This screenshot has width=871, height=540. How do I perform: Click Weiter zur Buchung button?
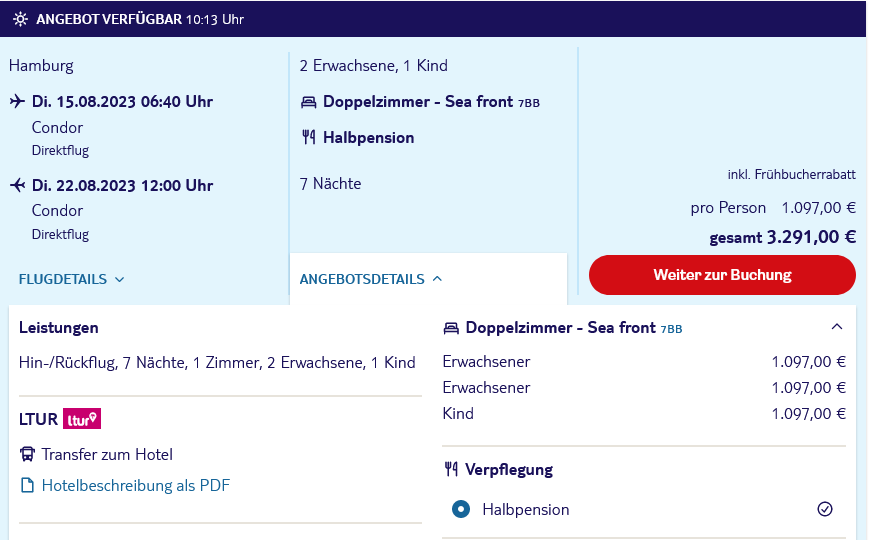click(722, 275)
